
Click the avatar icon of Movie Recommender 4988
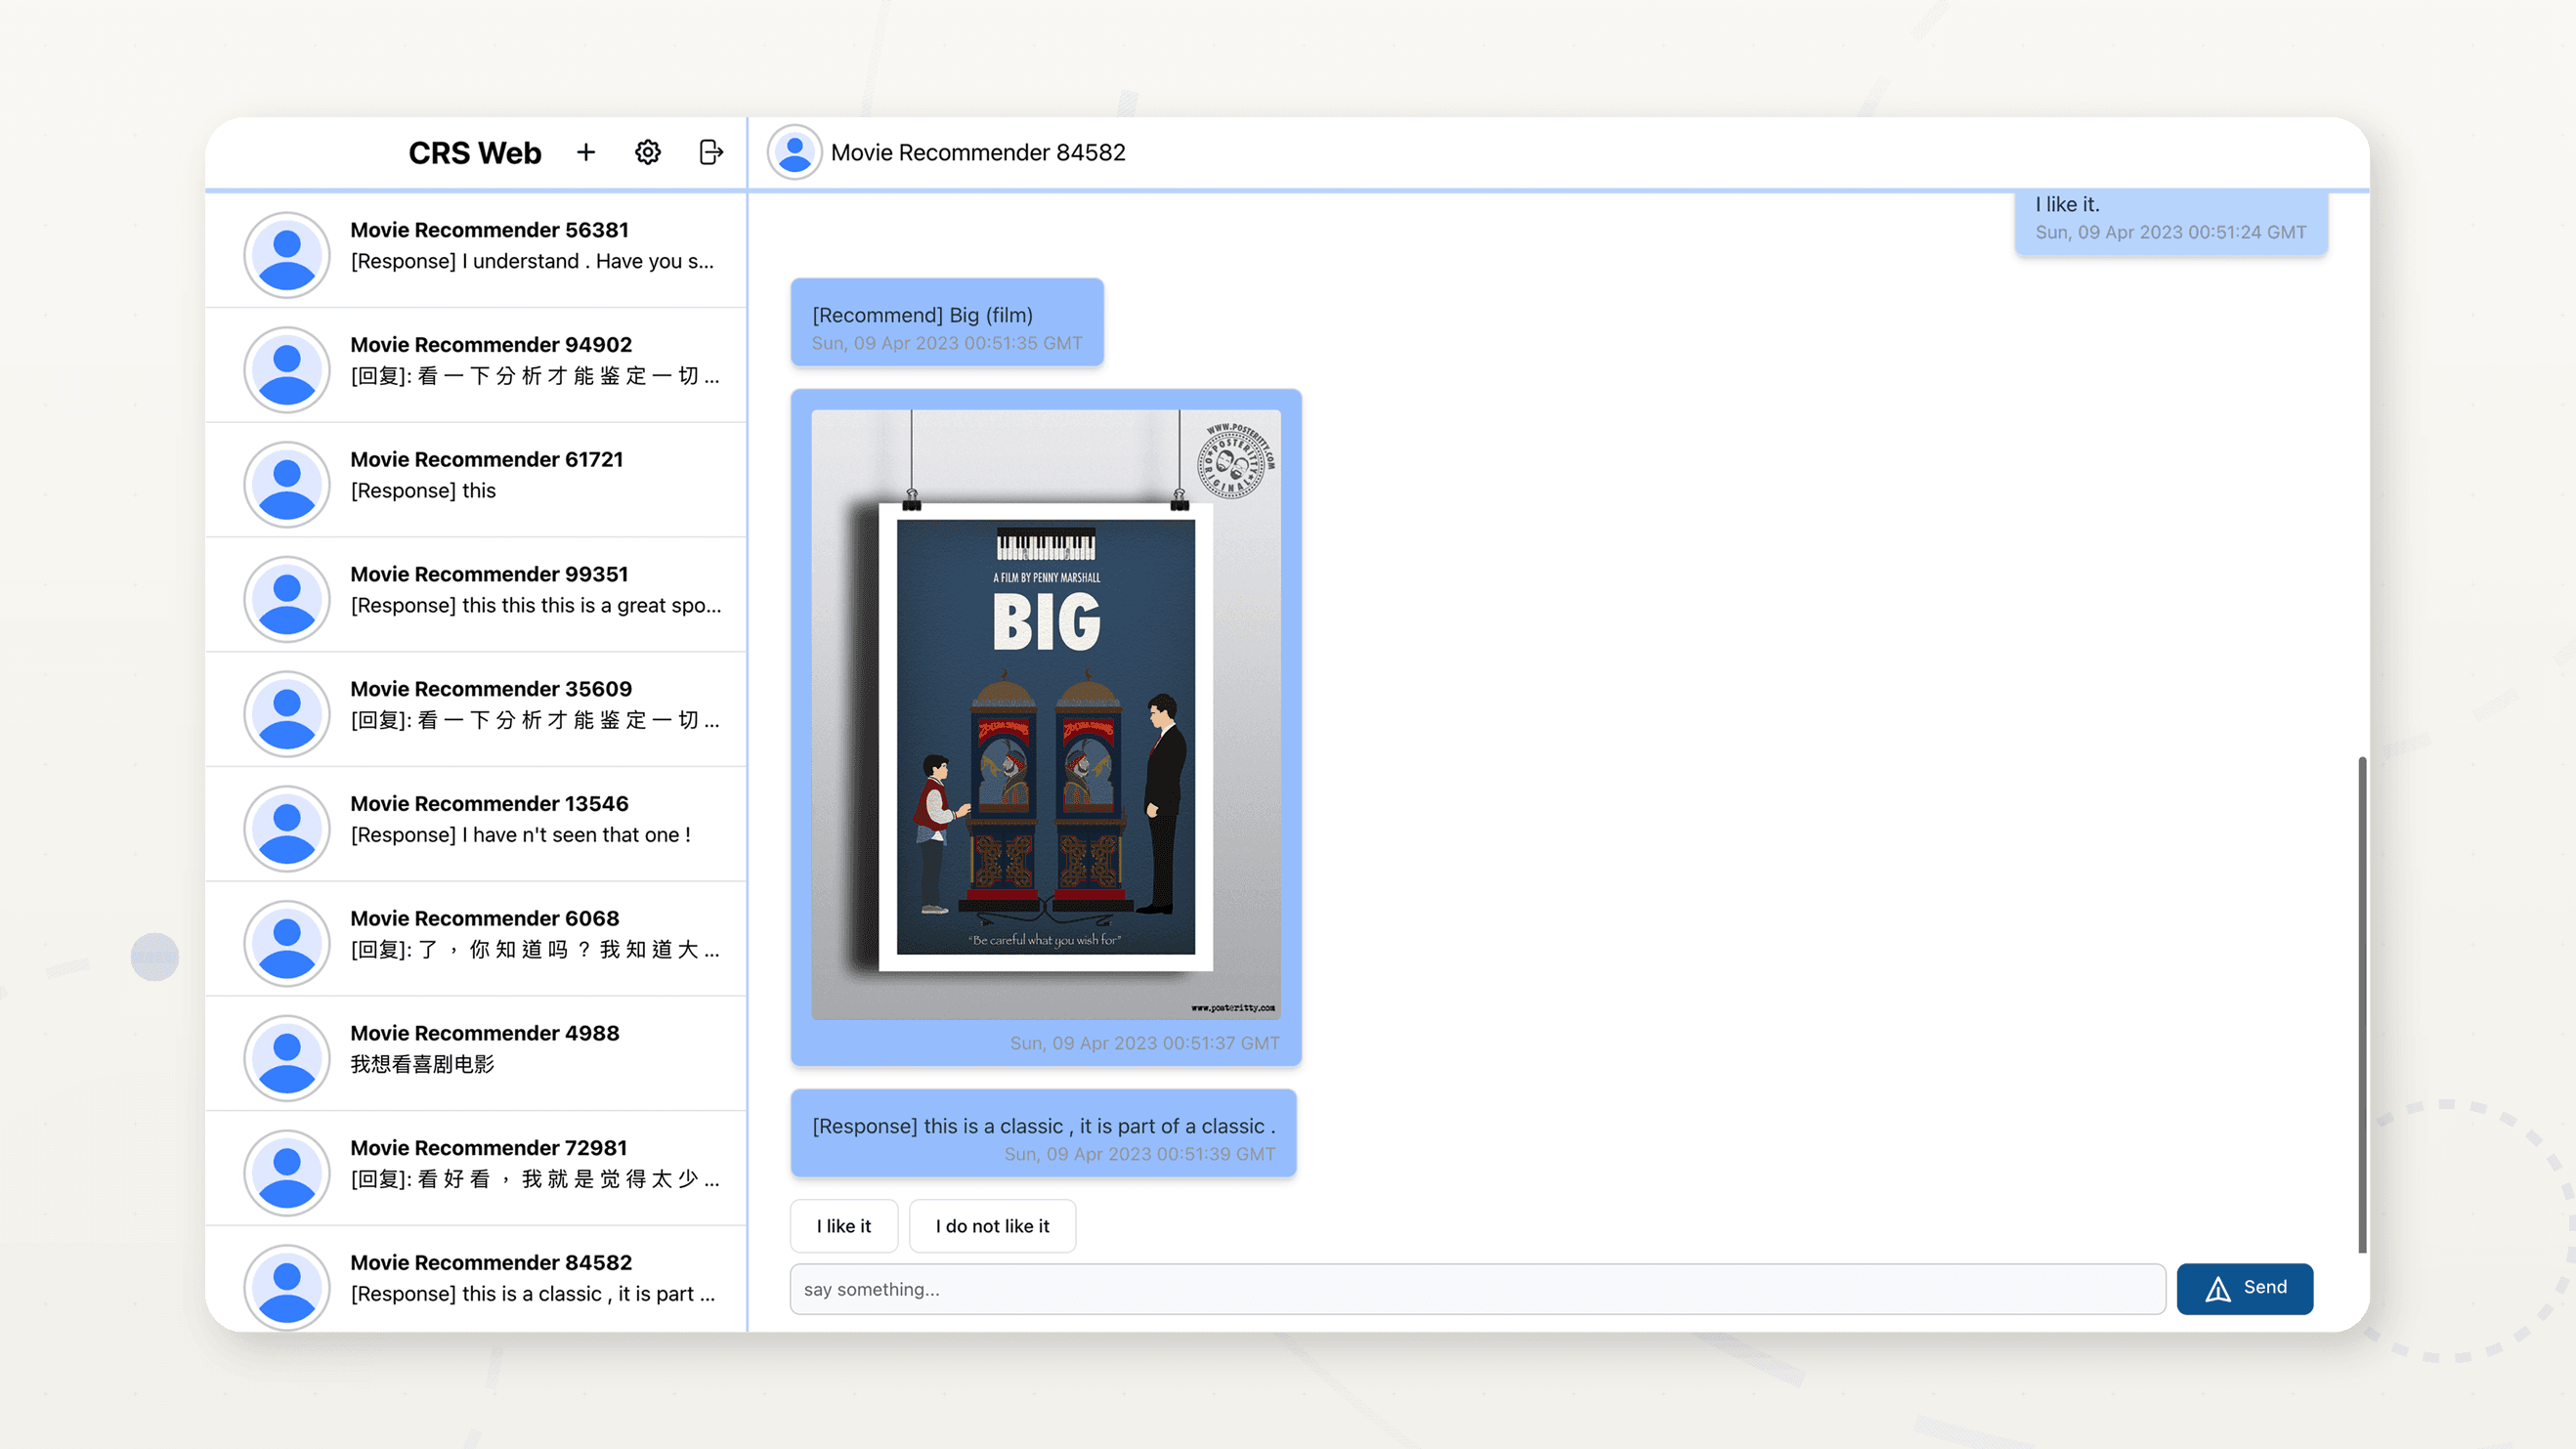click(x=287, y=1058)
